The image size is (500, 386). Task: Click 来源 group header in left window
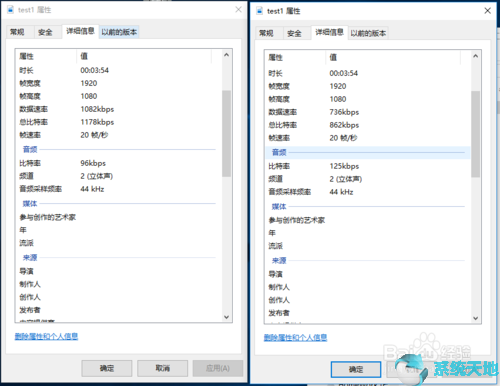point(118,258)
